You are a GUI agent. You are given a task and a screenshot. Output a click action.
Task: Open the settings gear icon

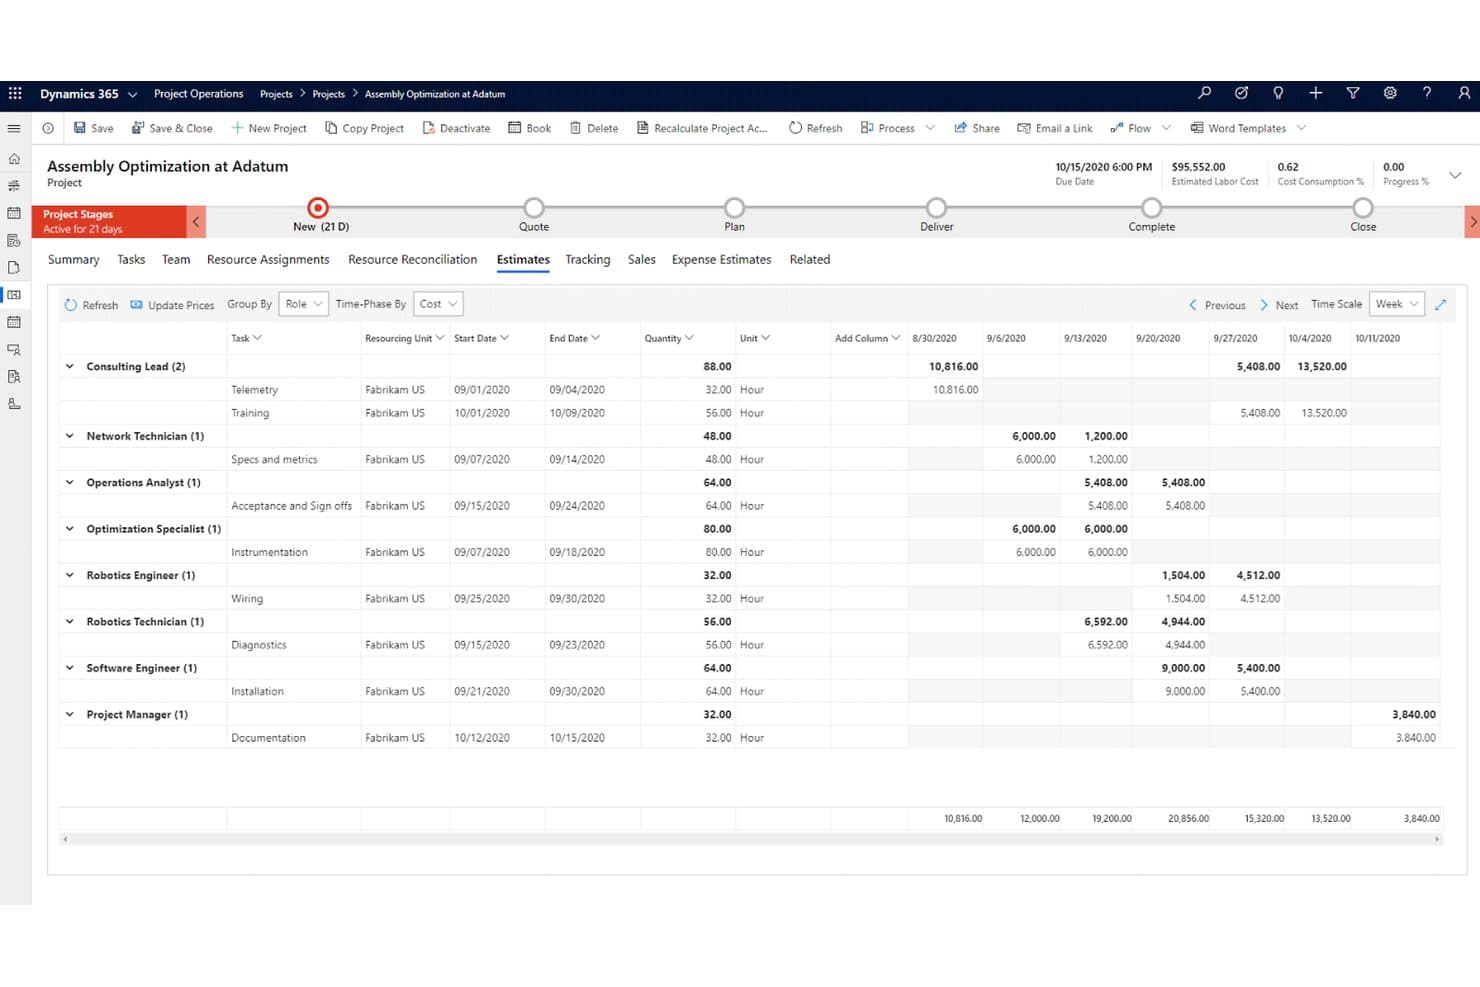[x=1390, y=93]
